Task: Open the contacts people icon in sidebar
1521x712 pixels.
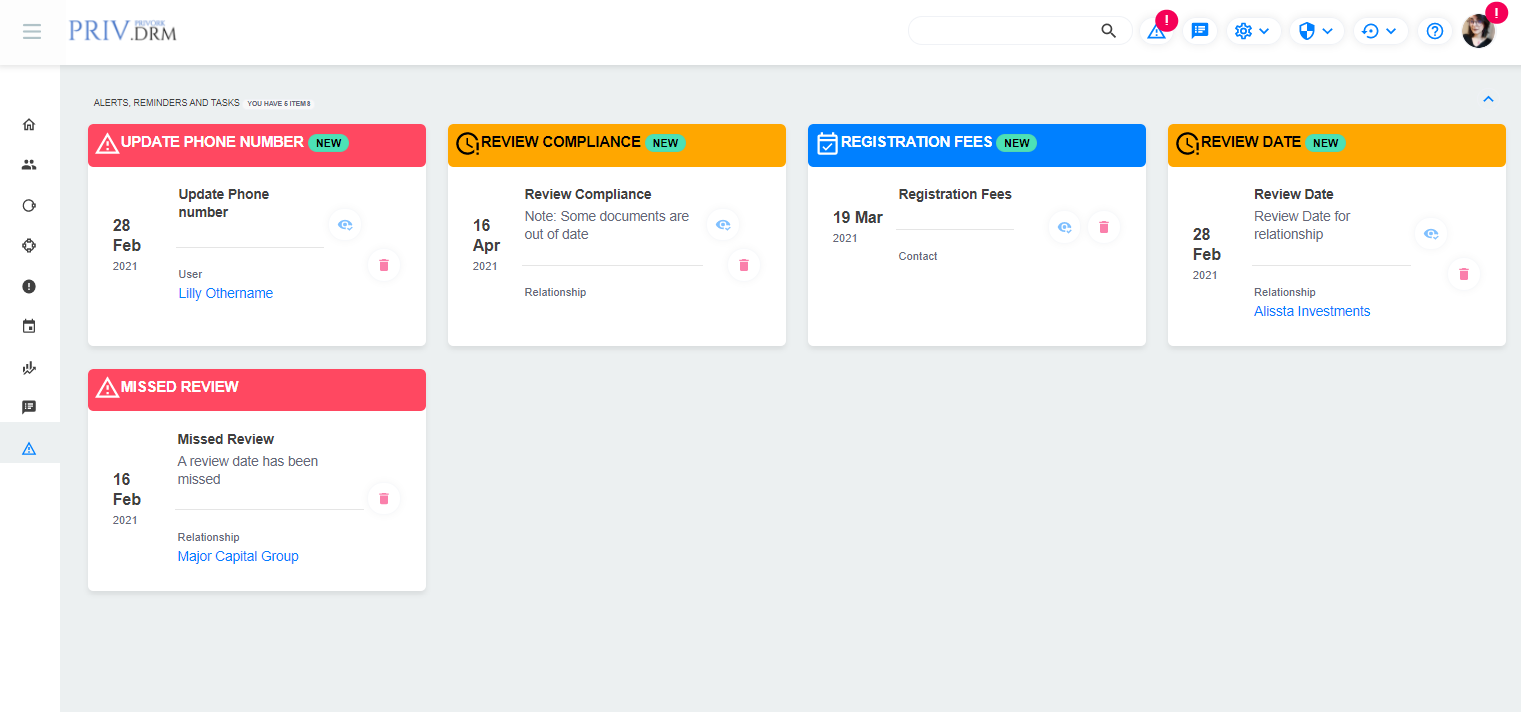Action: pos(29,165)
